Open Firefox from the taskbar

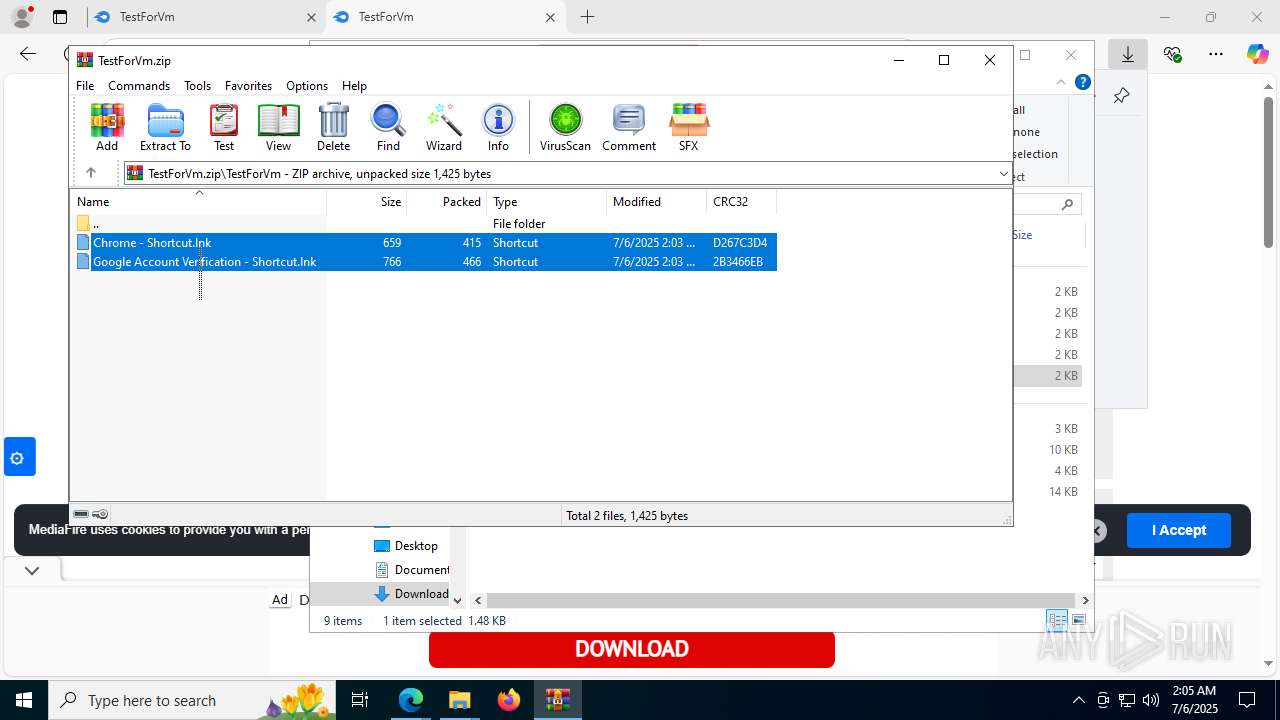point(508,700)
